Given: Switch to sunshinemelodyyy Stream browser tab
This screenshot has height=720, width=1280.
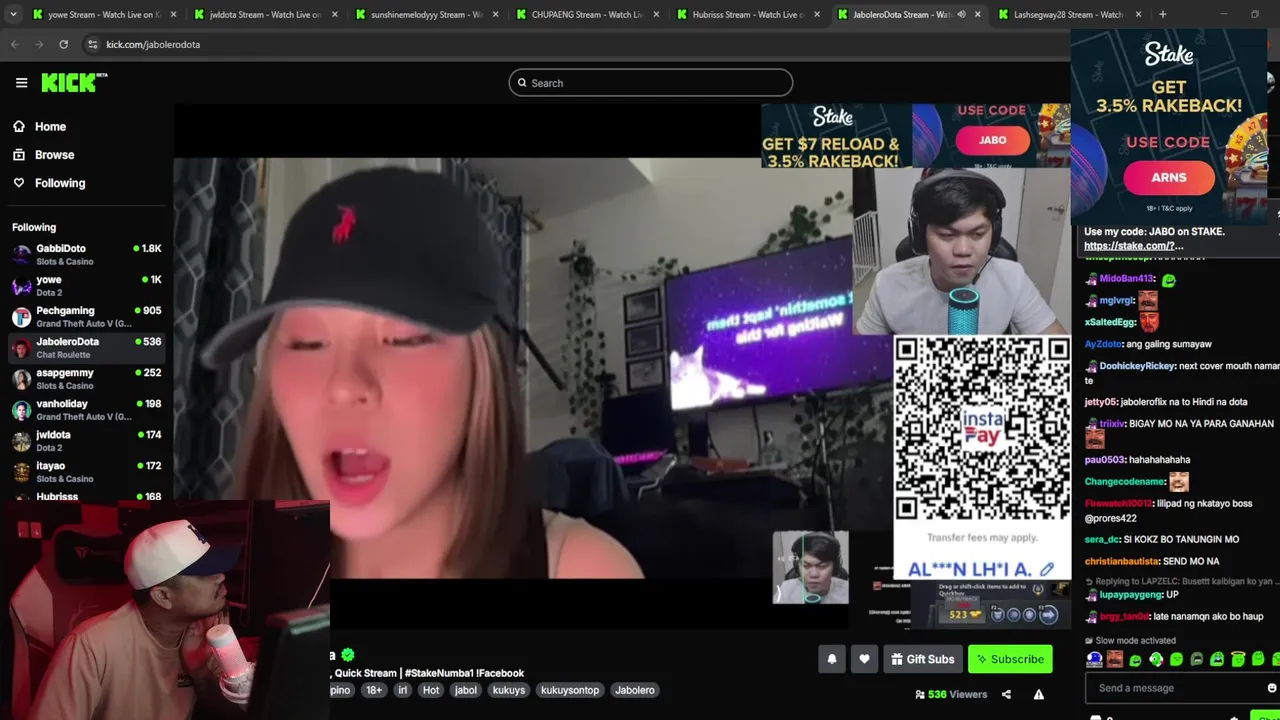Looking at the screenshot, I should [425, 15].
